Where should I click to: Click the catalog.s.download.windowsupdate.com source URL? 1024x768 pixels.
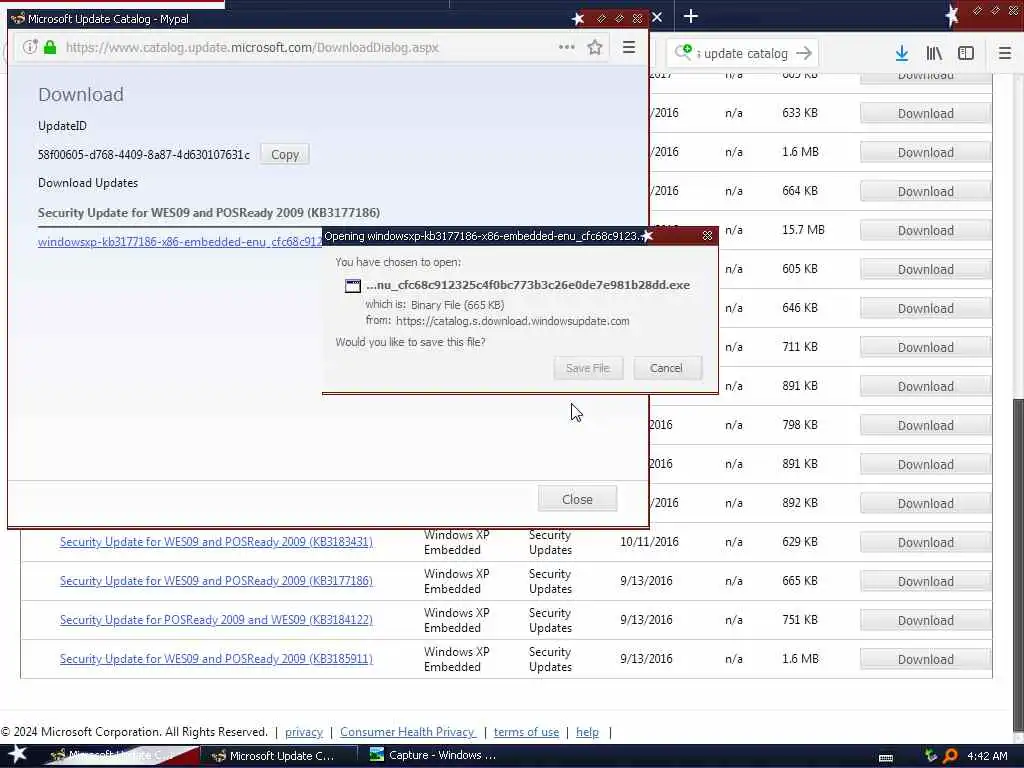(x=513, y=321)
